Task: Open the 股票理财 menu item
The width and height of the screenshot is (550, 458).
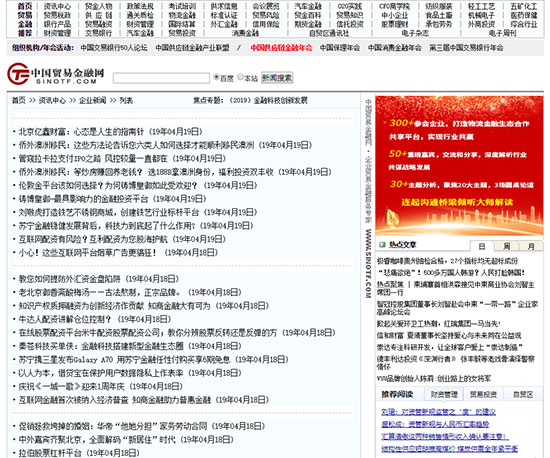Action: pyautogui.click(x=394, y=24)
